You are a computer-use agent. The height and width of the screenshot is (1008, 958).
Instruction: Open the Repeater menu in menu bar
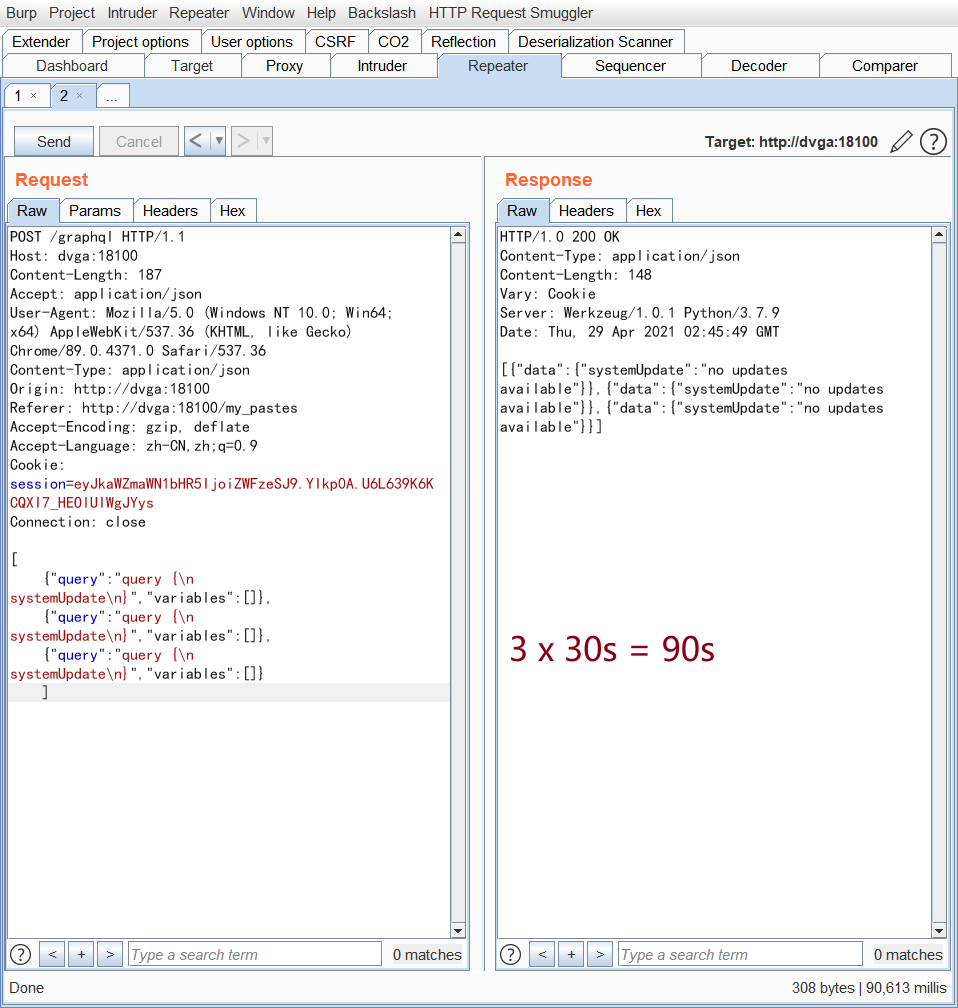(x=199, y=13)
